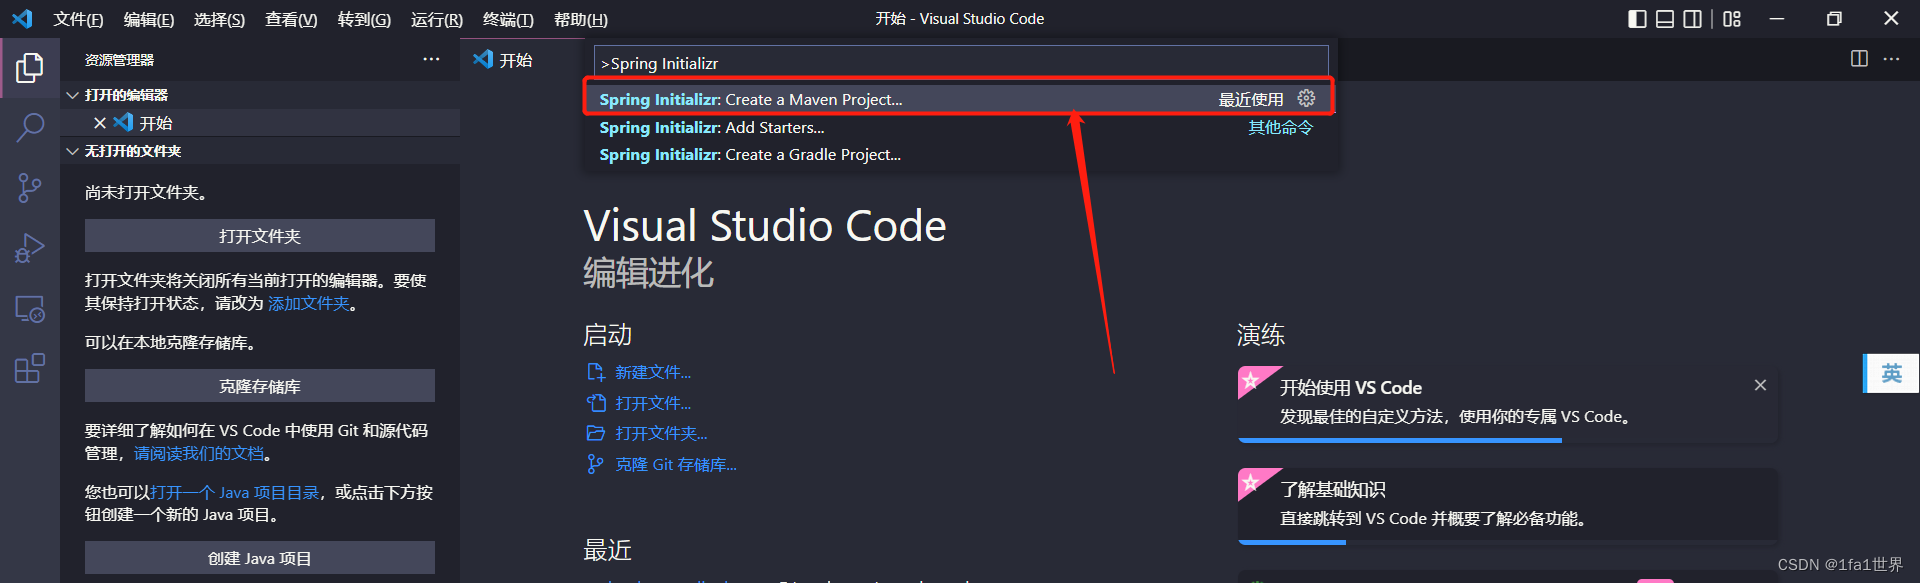The image size is (1920, 583).
Task: Choose Spring Initializr: Create a Maven Project
Action: click(958, 99)
